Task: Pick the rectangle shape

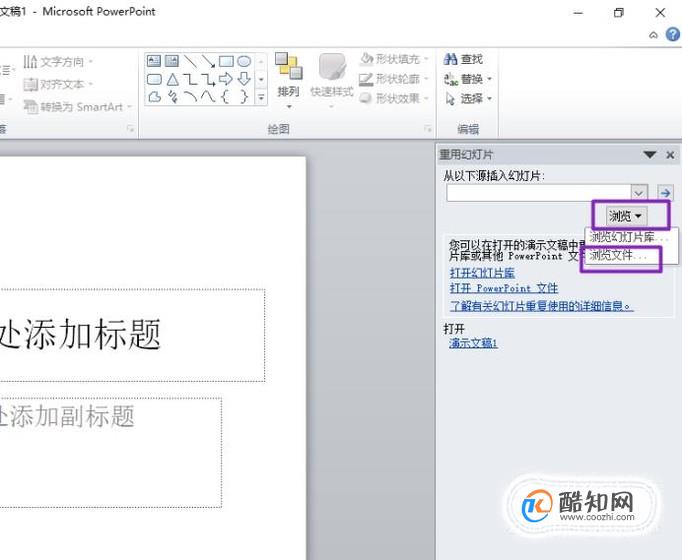Action: pyautogui.click(x=226, y=61)
